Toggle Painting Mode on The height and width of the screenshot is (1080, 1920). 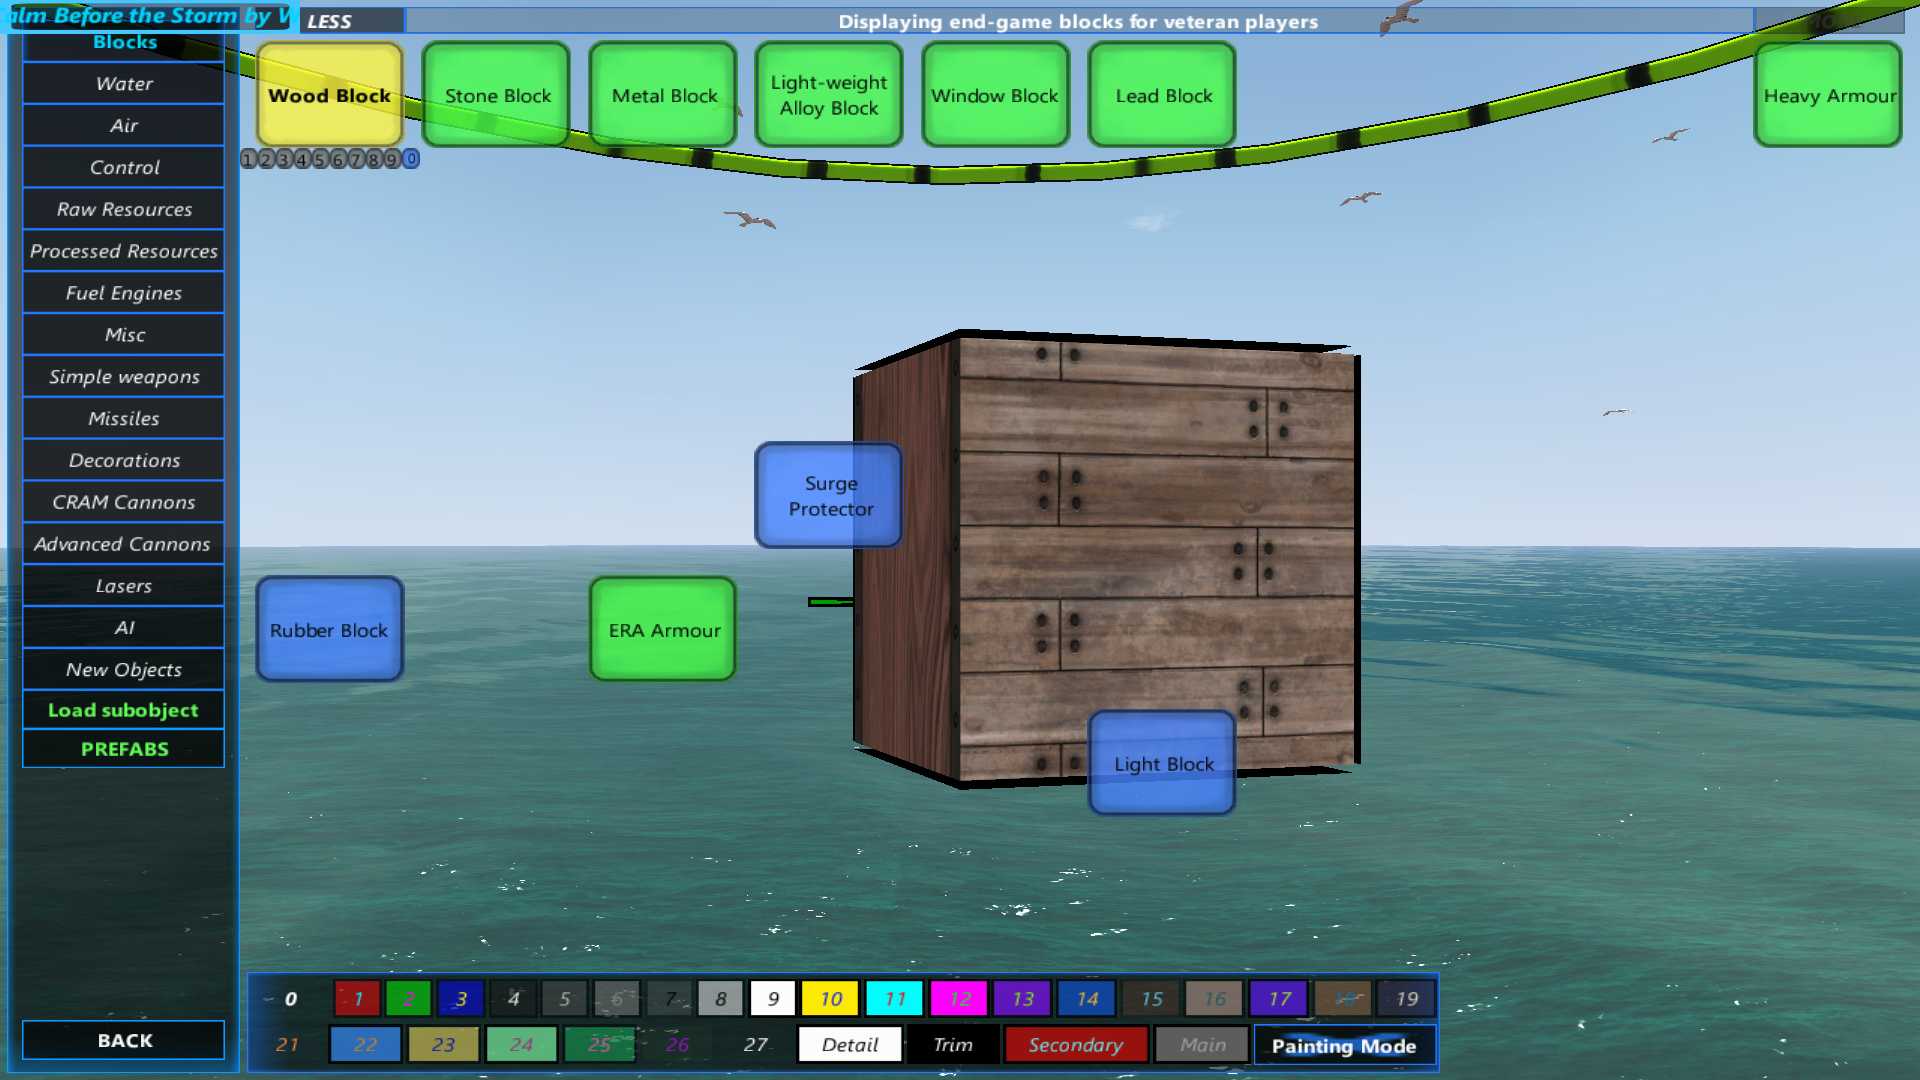(x=1343, y=1046)
